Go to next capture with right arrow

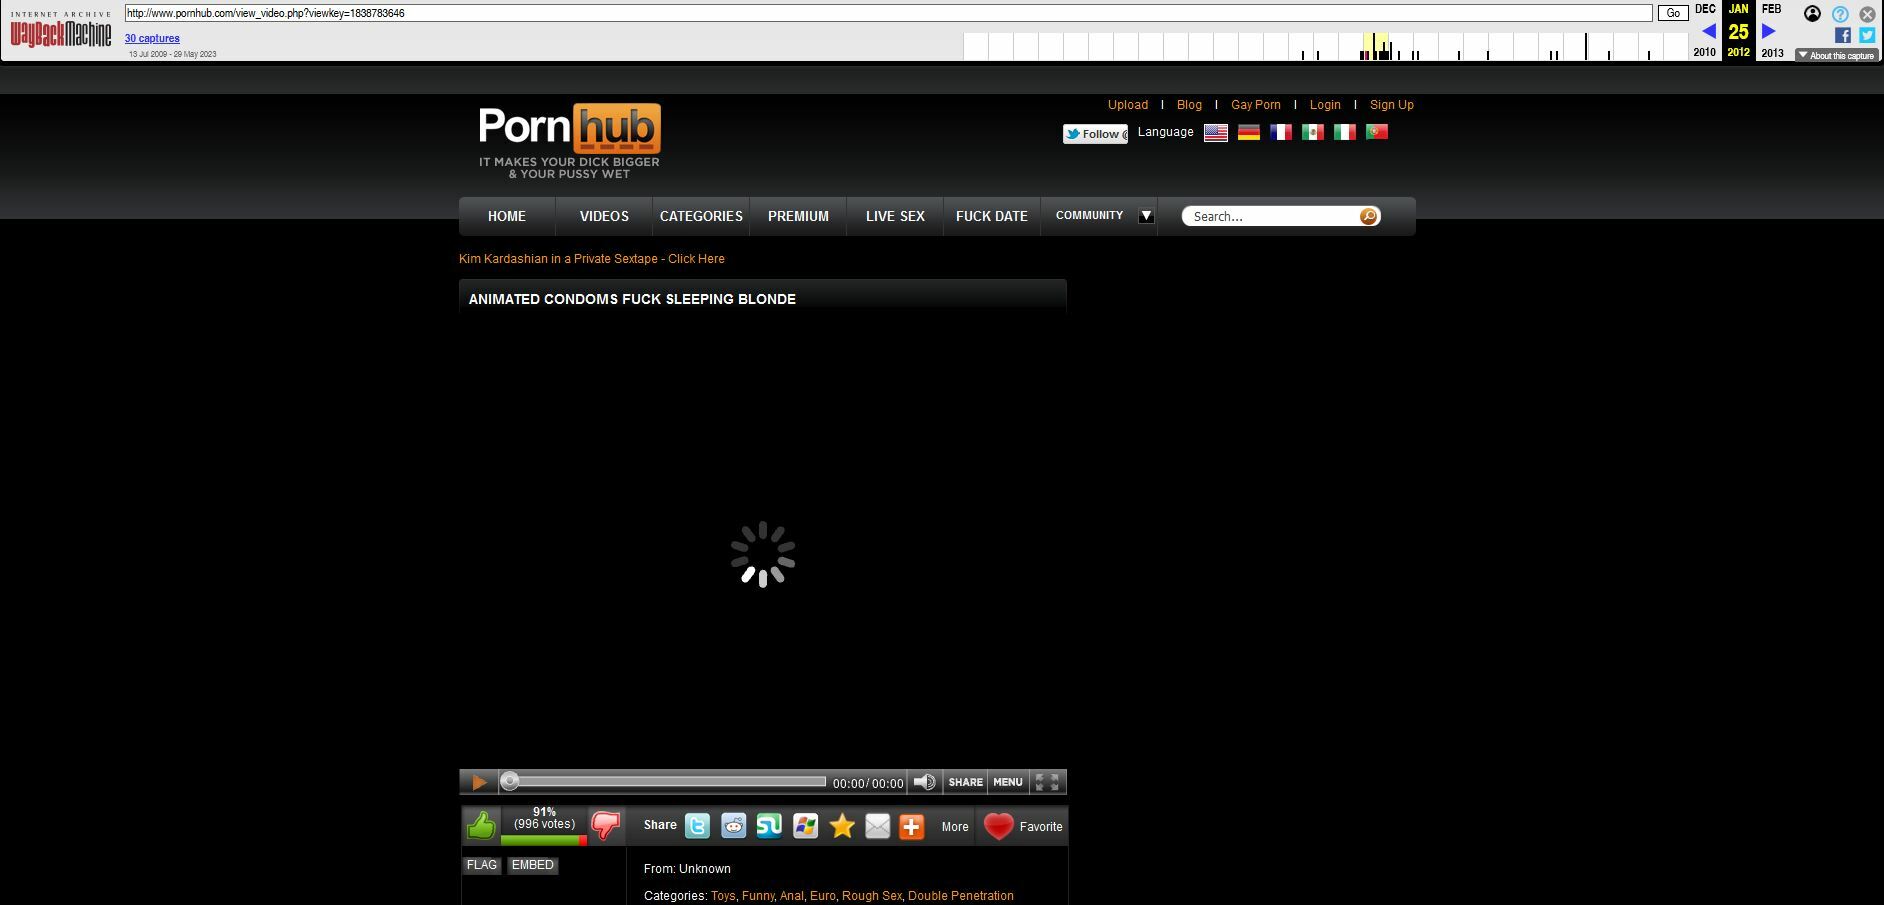pyautogui.click(x=1768, y=31)
